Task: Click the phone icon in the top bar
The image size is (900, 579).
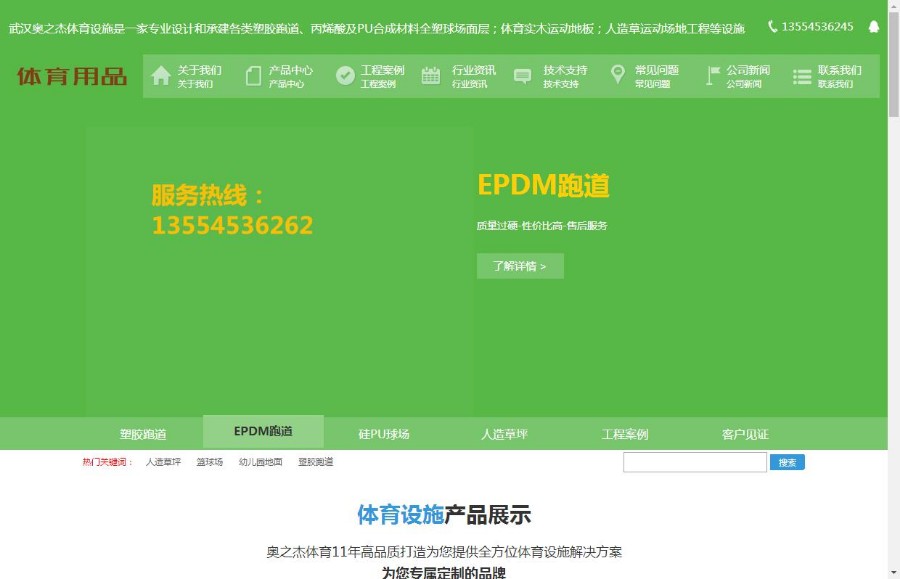Action: 773,26
